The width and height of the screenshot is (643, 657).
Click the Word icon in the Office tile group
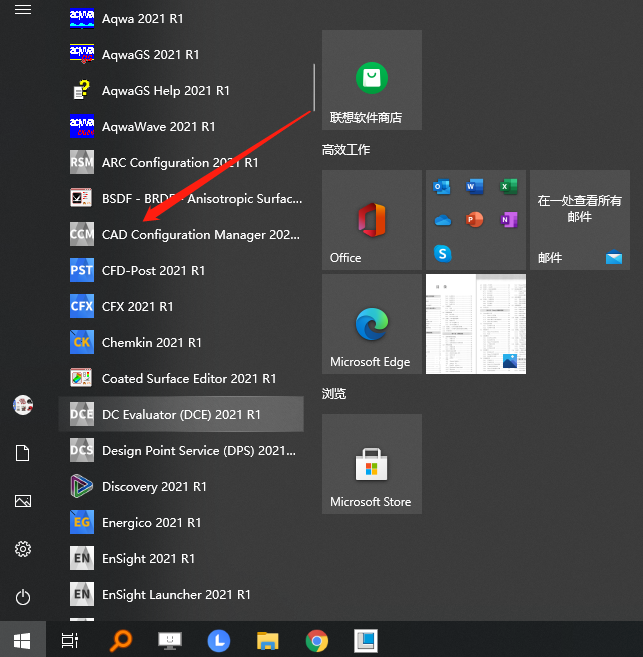(x=475, y=186)
